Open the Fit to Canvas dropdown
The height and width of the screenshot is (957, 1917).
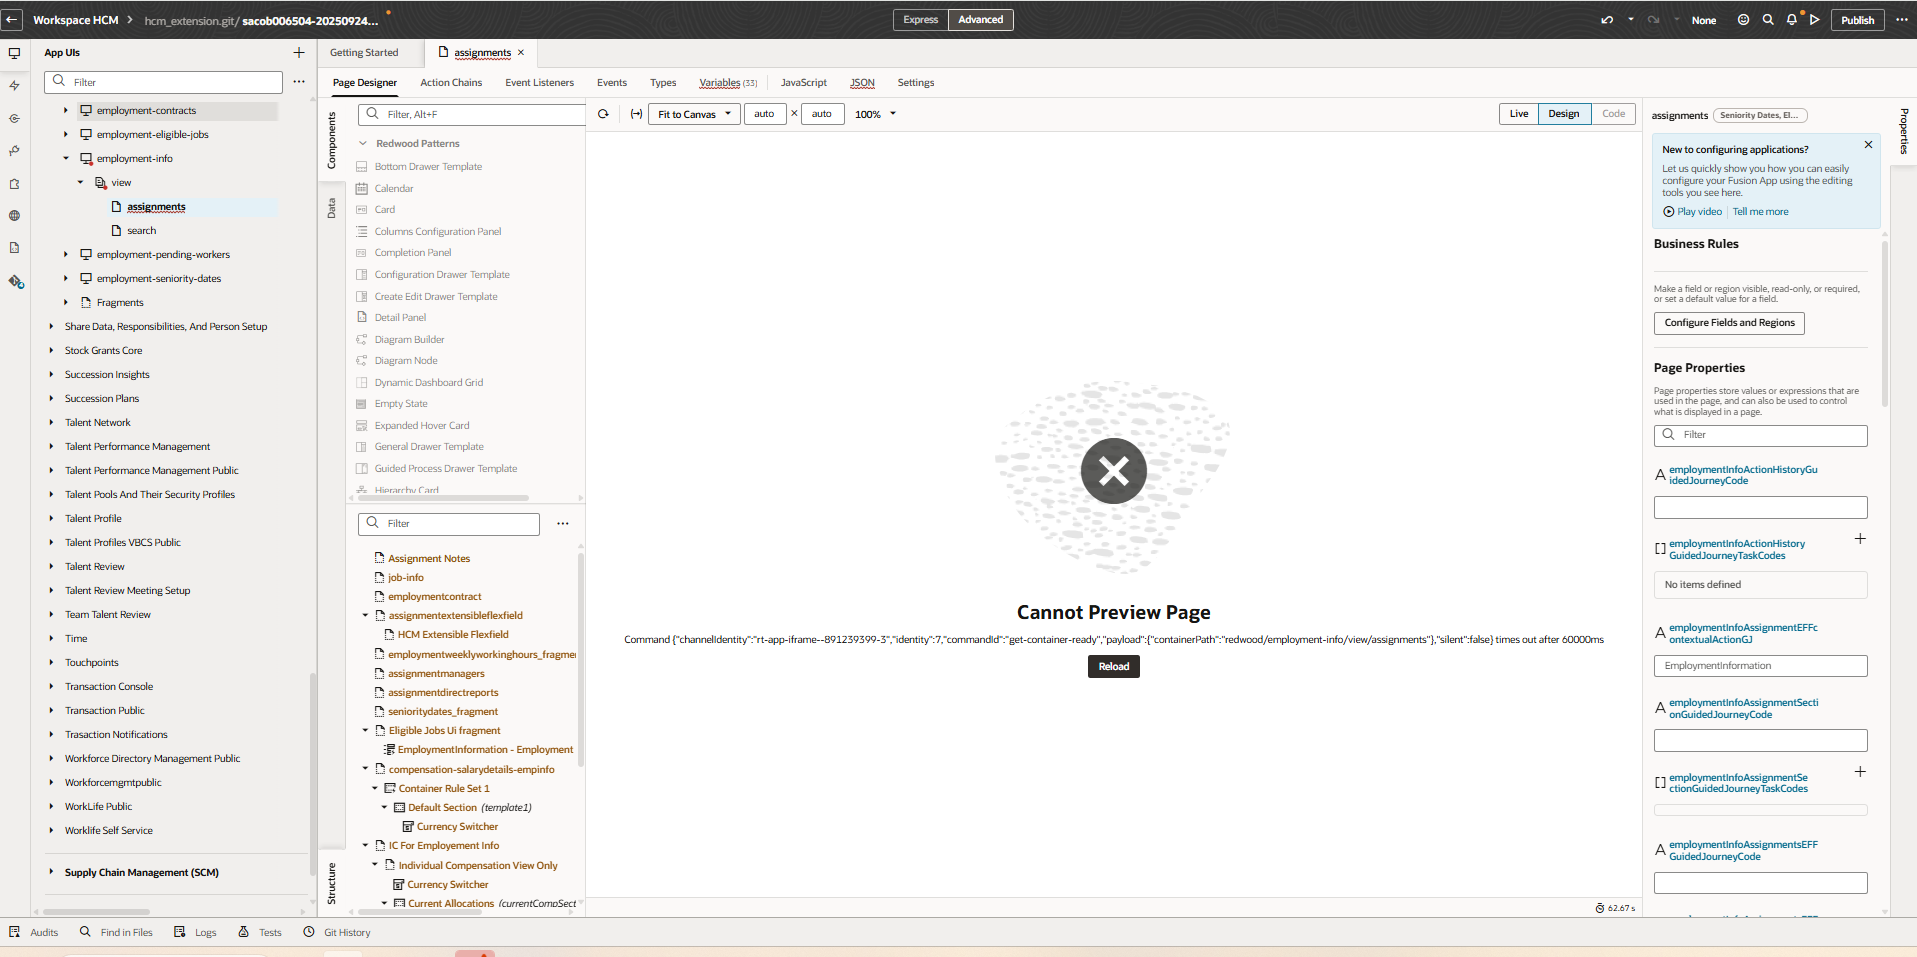pyautogui.click(x=695, y=114)
